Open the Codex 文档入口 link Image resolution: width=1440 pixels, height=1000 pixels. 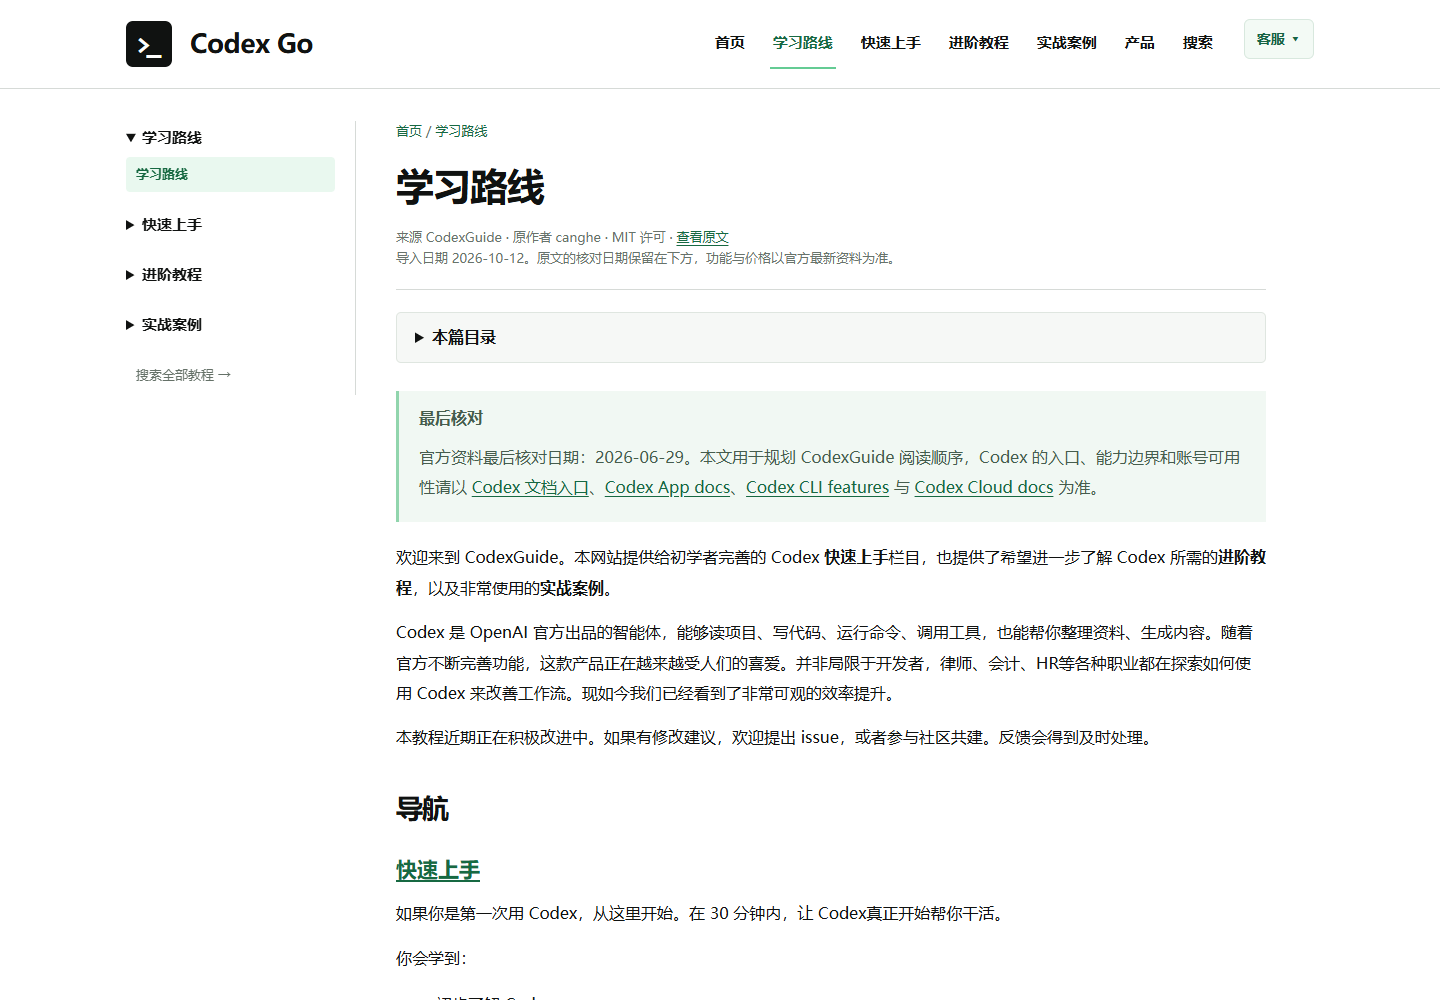[530, 487]
